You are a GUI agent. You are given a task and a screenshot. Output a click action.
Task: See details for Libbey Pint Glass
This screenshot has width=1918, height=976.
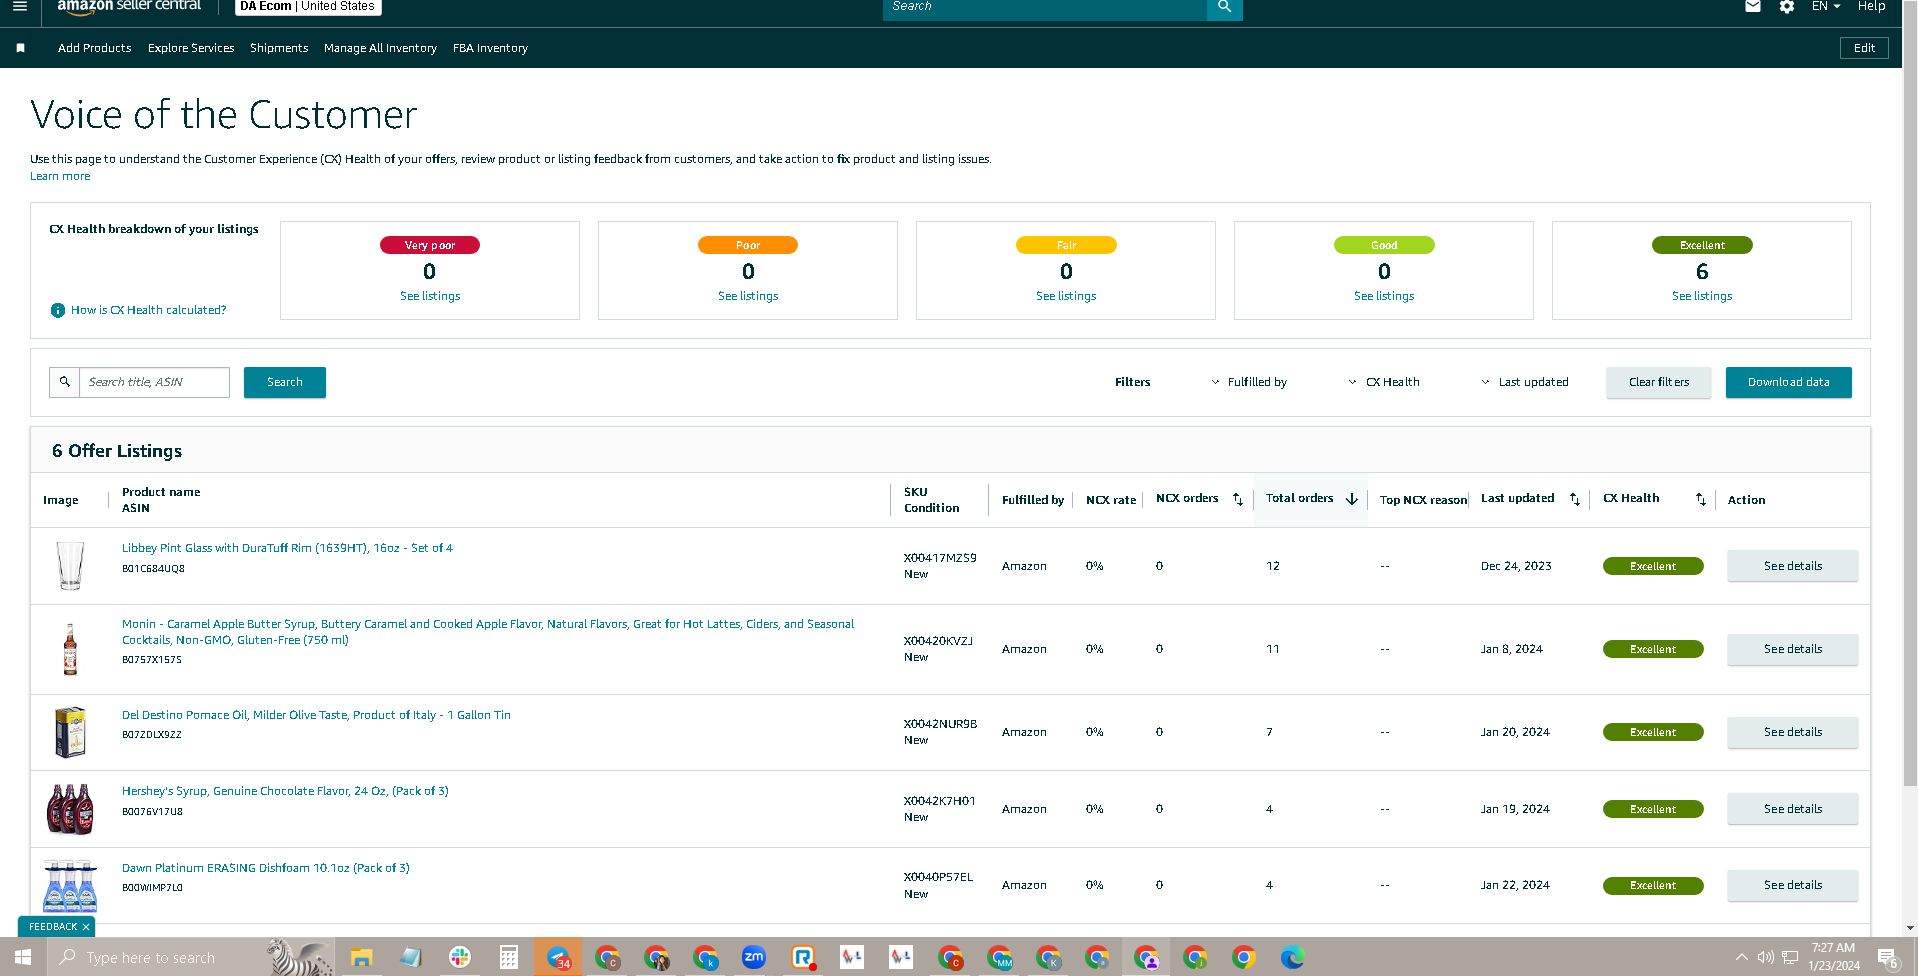coord(1793,566)
